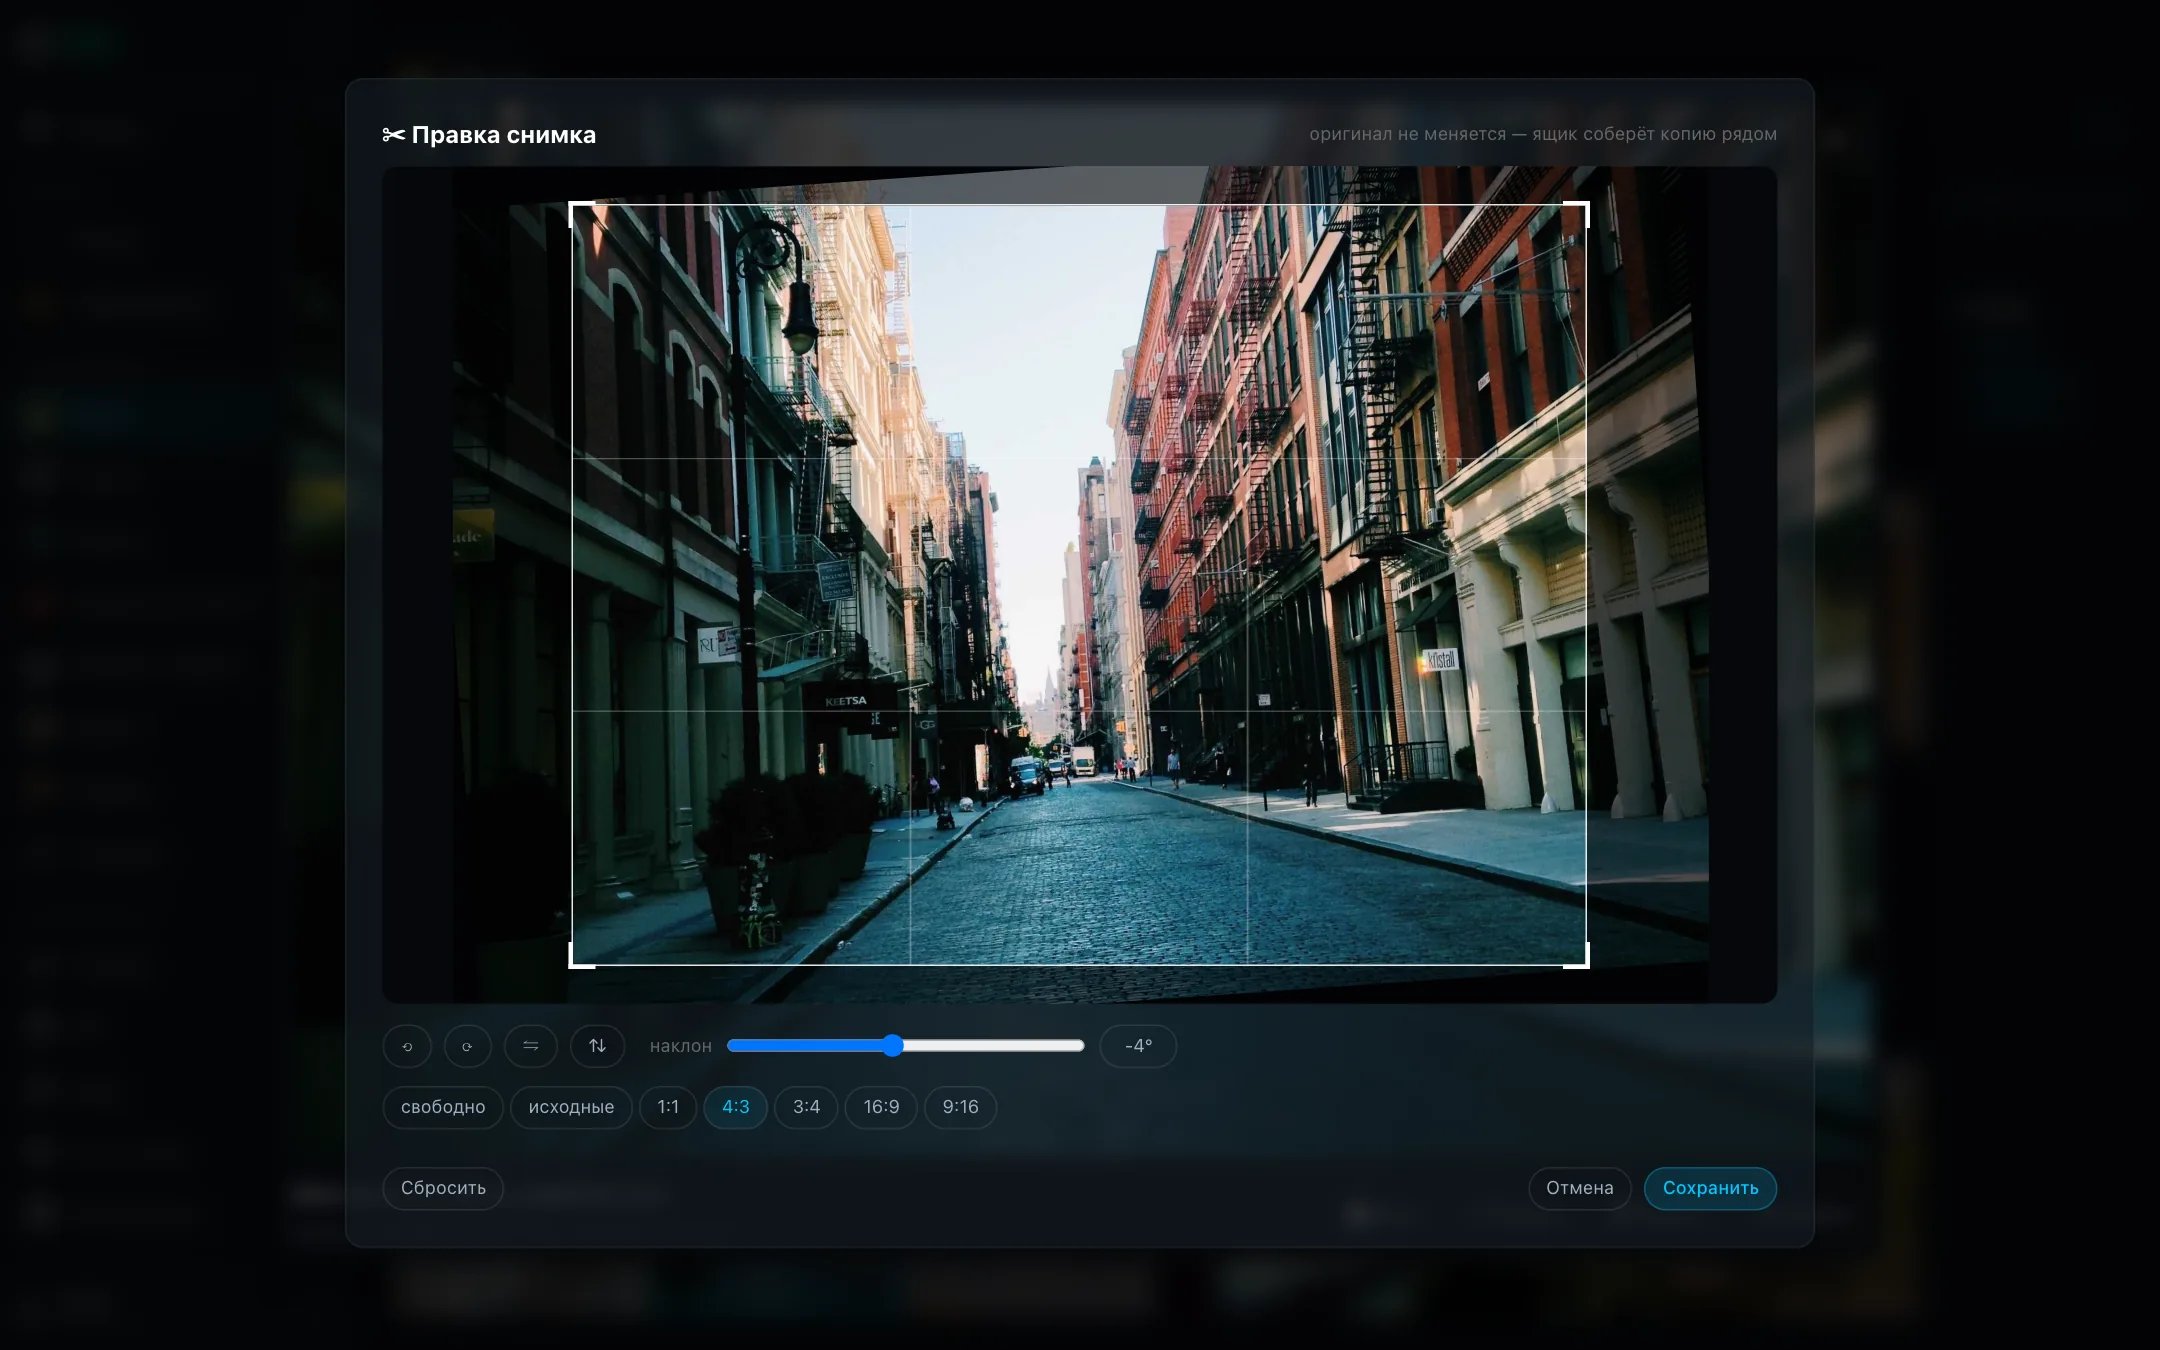Click Сохранить to save the copy
Viewport: 2160px width, 1350px height.
tap(1710, 1188)
